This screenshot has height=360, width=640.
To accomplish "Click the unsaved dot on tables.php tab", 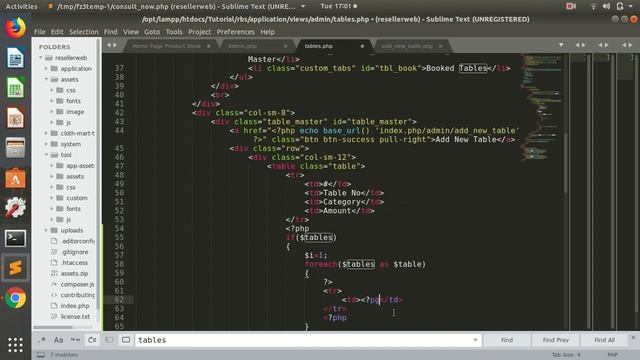I will pyautogui.click(x=362, y=46).
